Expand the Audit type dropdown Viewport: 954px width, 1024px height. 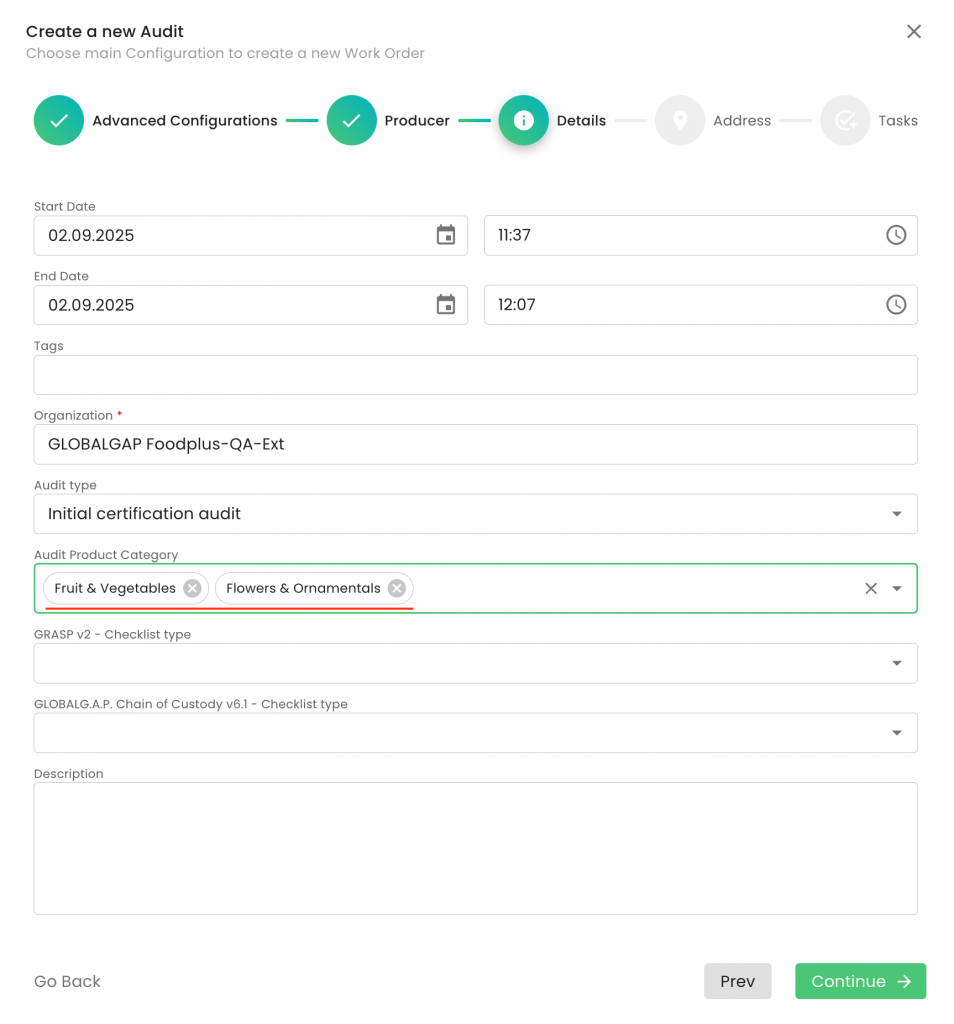click(896, 514)
